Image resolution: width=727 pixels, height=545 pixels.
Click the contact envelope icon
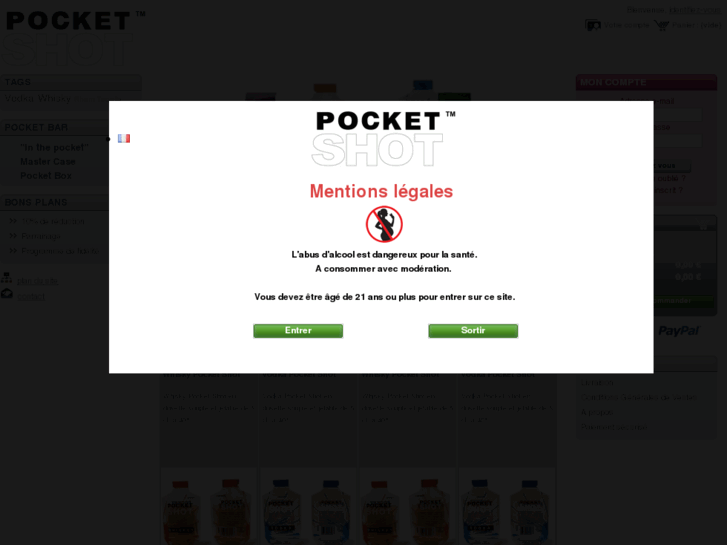pyautogui.click(x=6, y=294)
